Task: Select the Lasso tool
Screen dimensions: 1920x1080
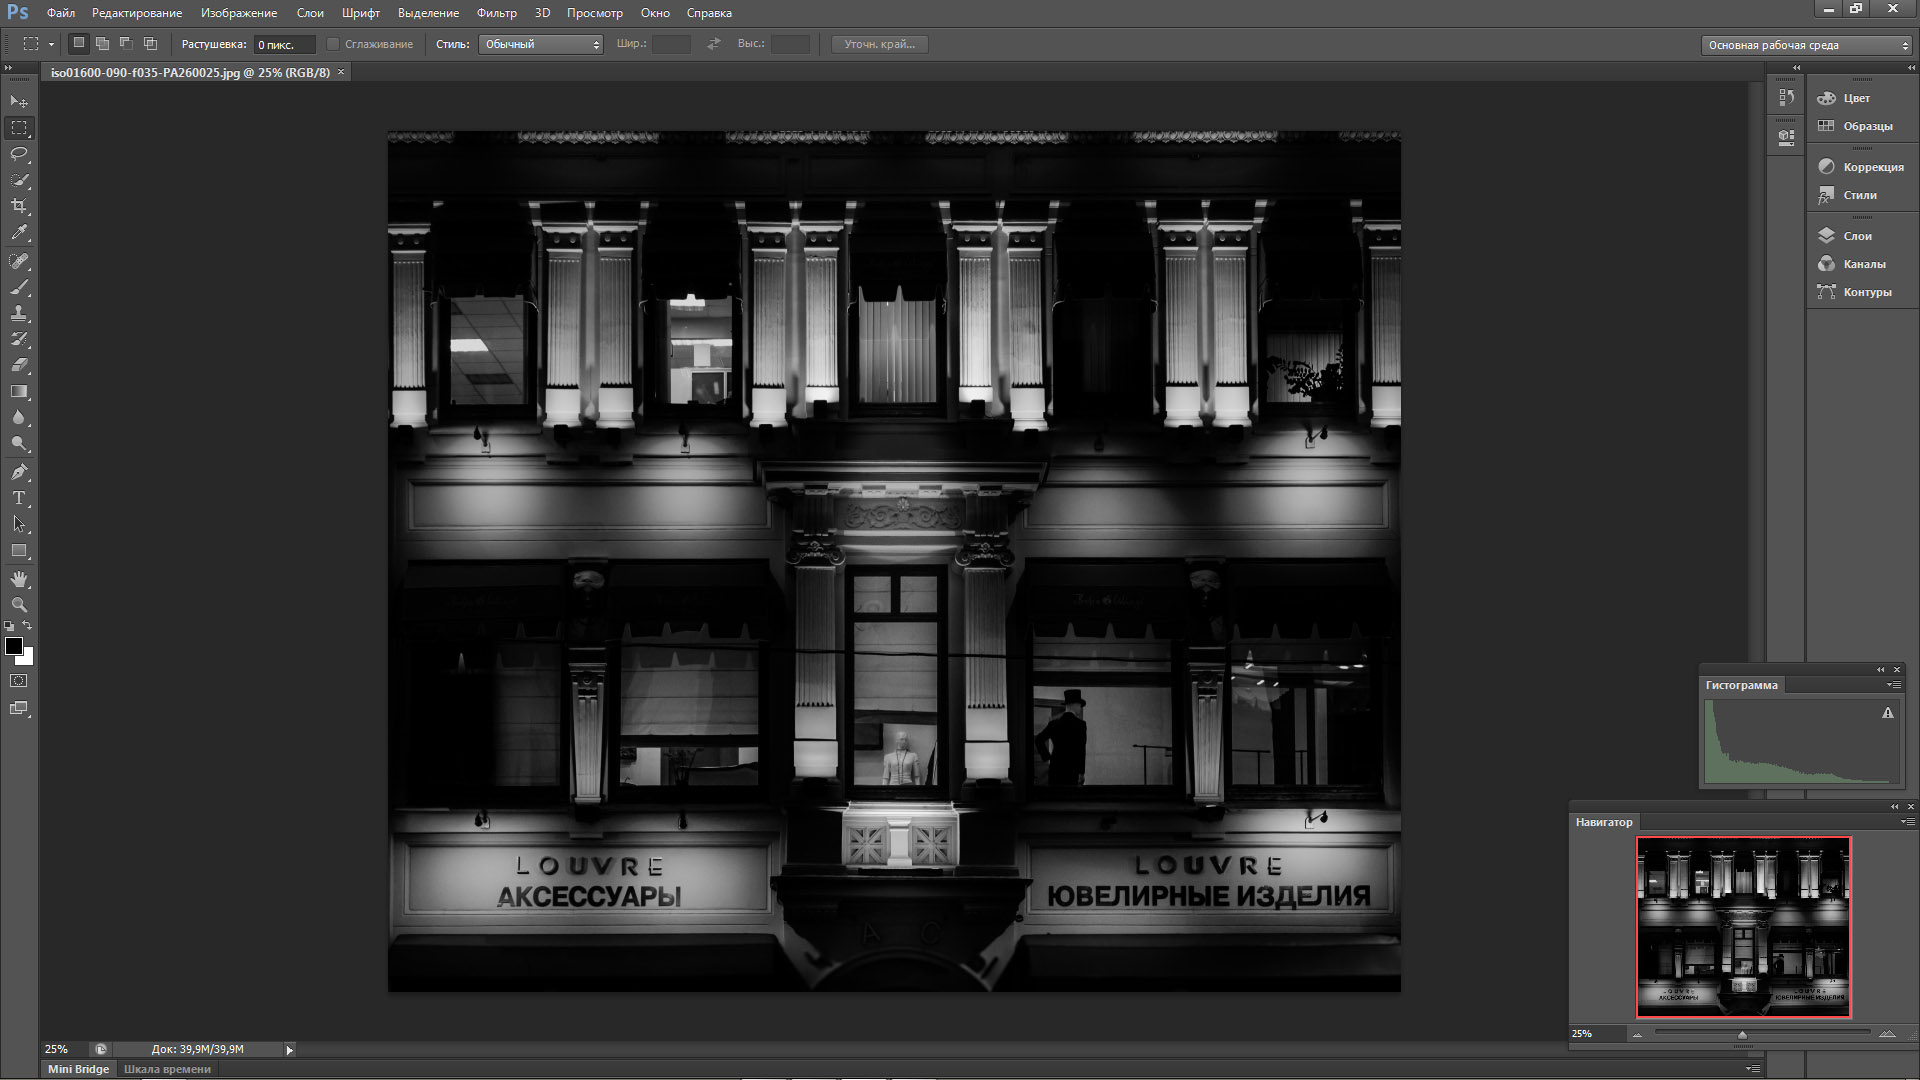Action: [x=19, y=154]
